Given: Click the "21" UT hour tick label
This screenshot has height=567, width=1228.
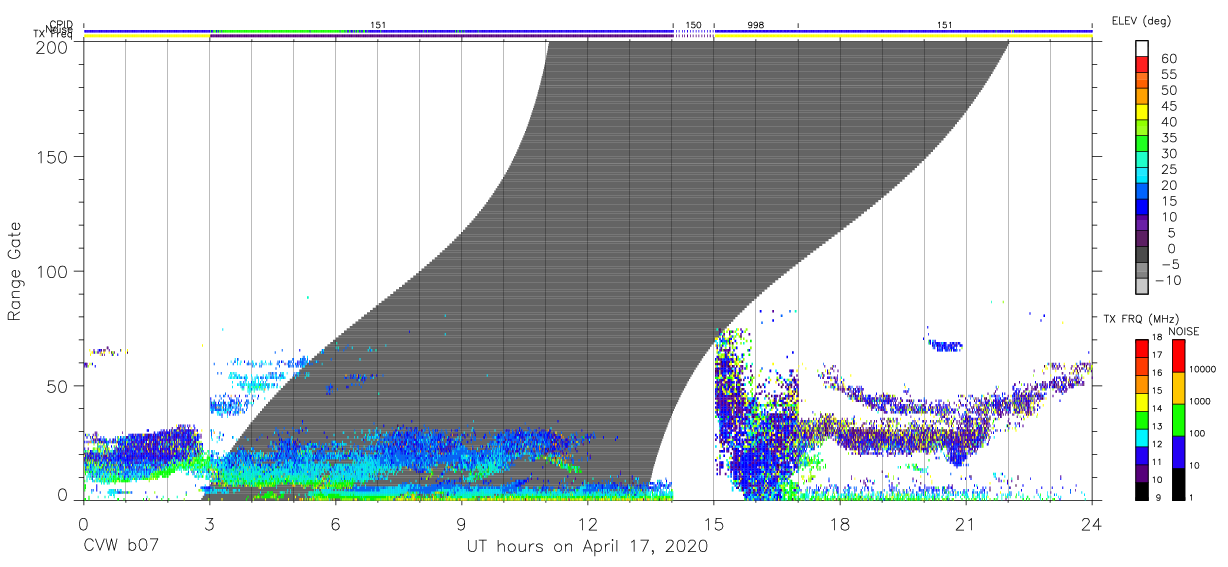Looking at the screenshot, I should pos(965,523).
